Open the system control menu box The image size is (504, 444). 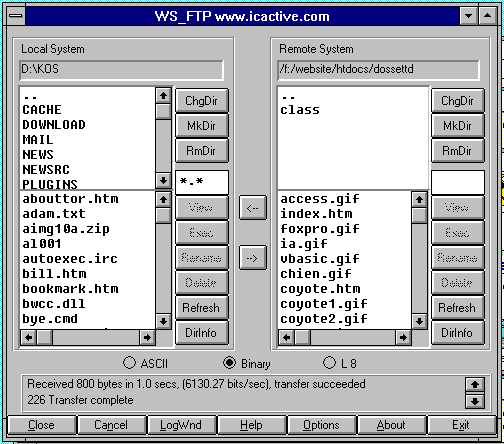(x=16, y=16)
